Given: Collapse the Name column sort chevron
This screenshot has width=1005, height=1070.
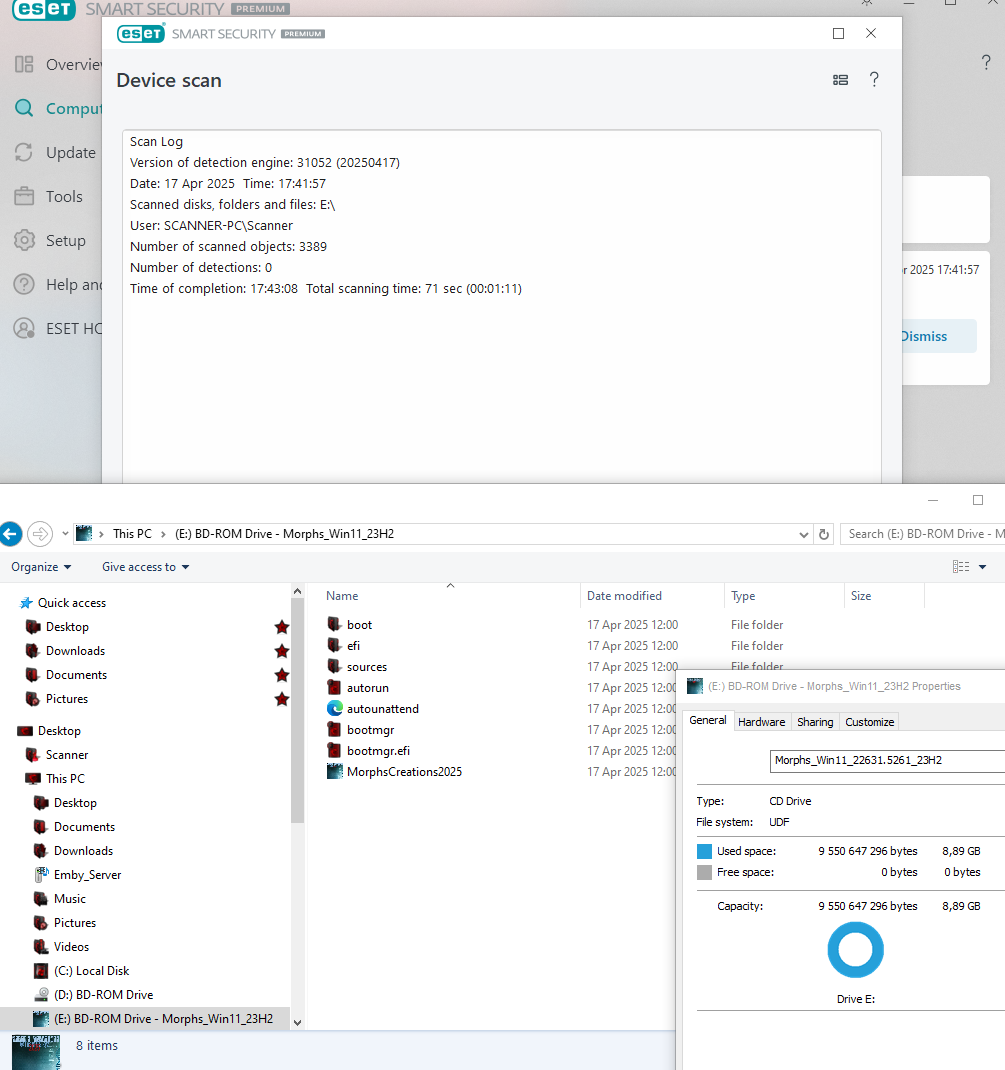Looking at the screenshot, I should pyautogui.click(x=450, y=586).
